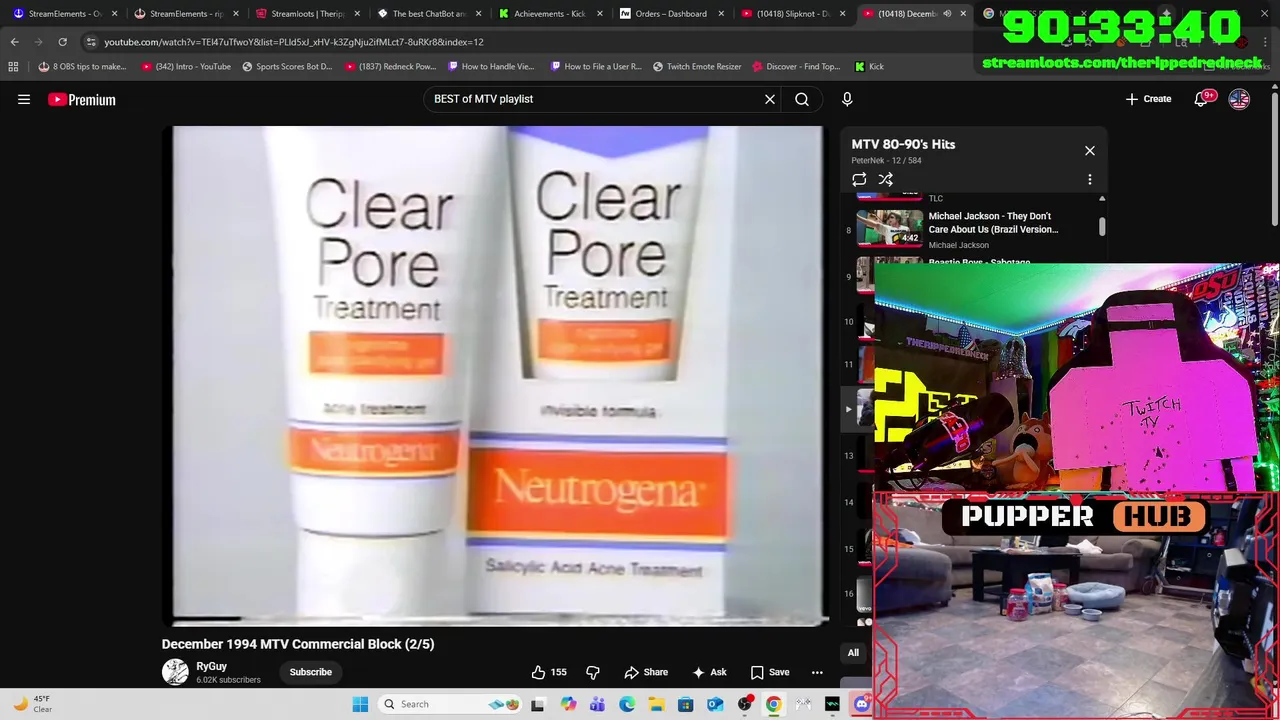The image size is (1280, 720).
Task: Open playlist three-dot options menu
Action: coord(1090,180)
